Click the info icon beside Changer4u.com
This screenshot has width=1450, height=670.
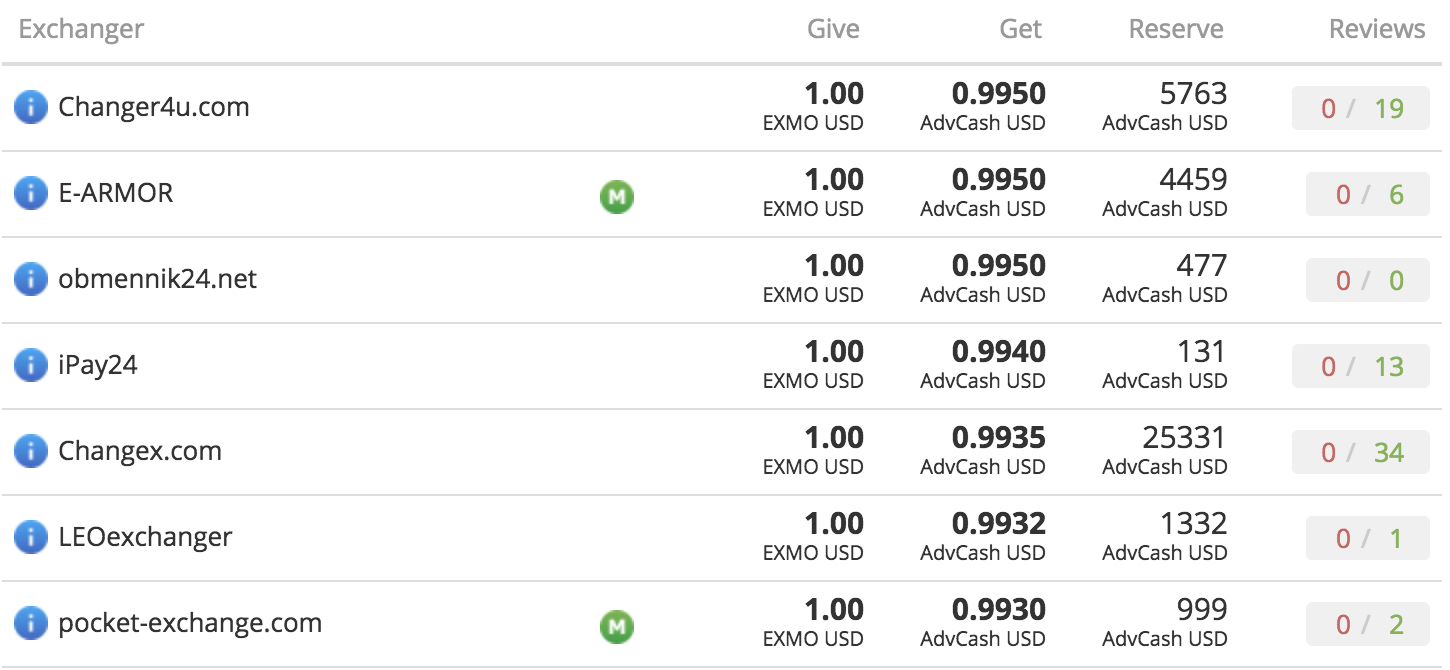coord(31,107)
